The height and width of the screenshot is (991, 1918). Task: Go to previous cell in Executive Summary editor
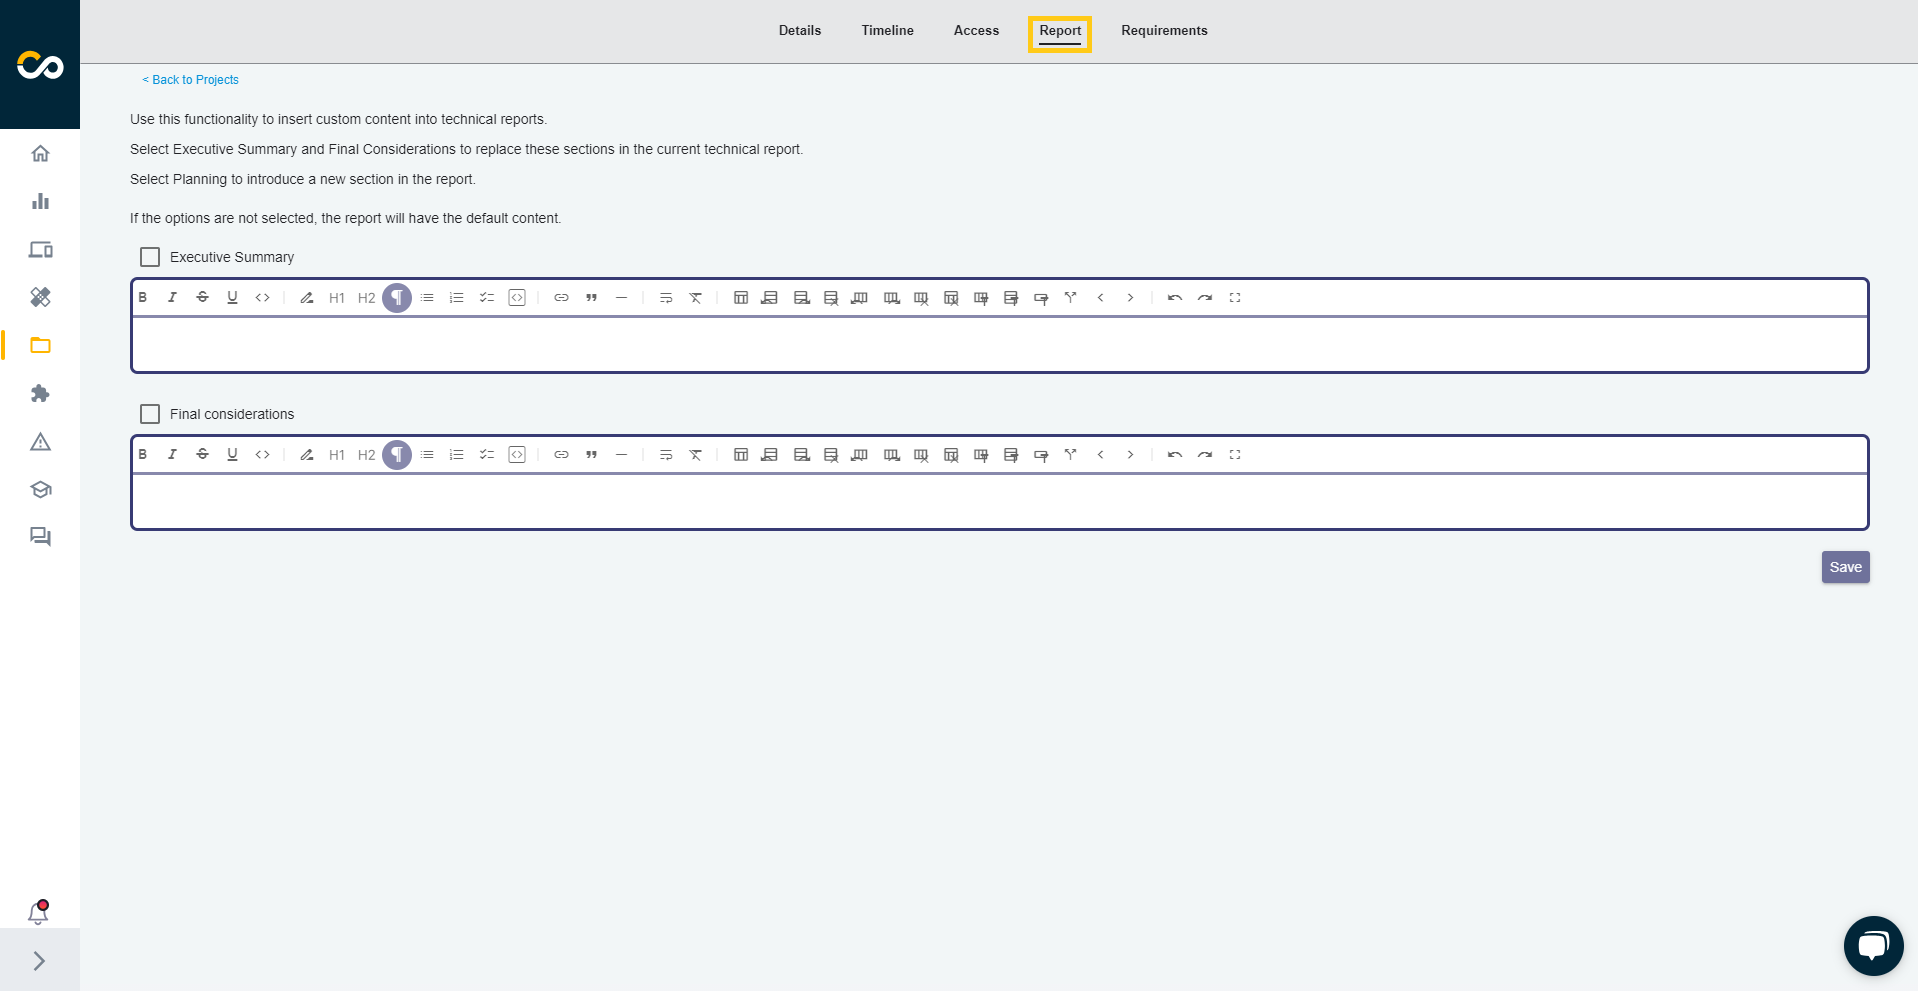tap(1100, 298)
